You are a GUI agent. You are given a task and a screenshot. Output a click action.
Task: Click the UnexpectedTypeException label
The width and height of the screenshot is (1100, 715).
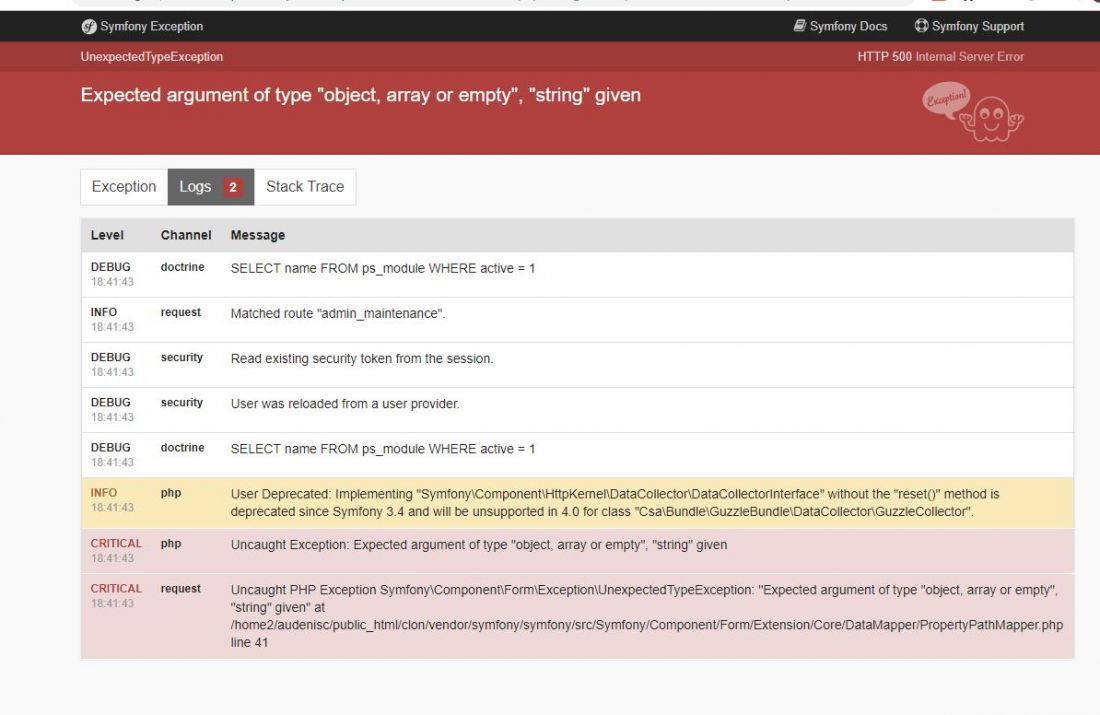click(x=152, y=57)
